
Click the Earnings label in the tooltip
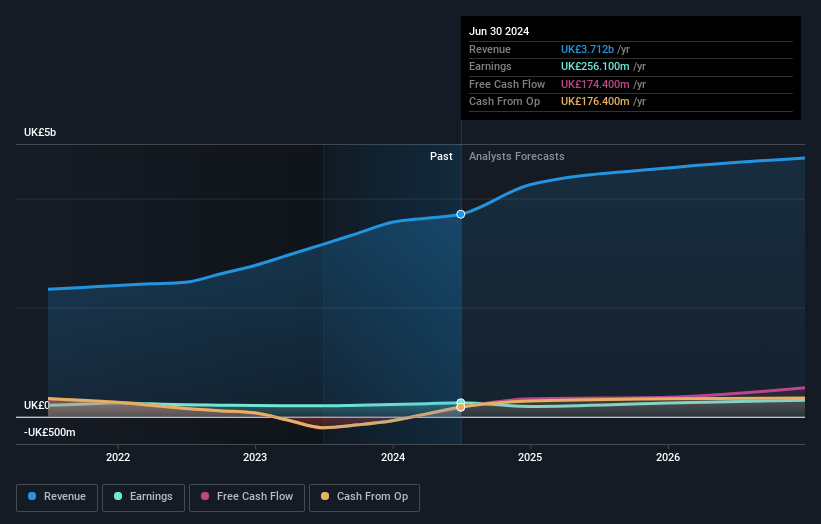[x=490, y=66]
